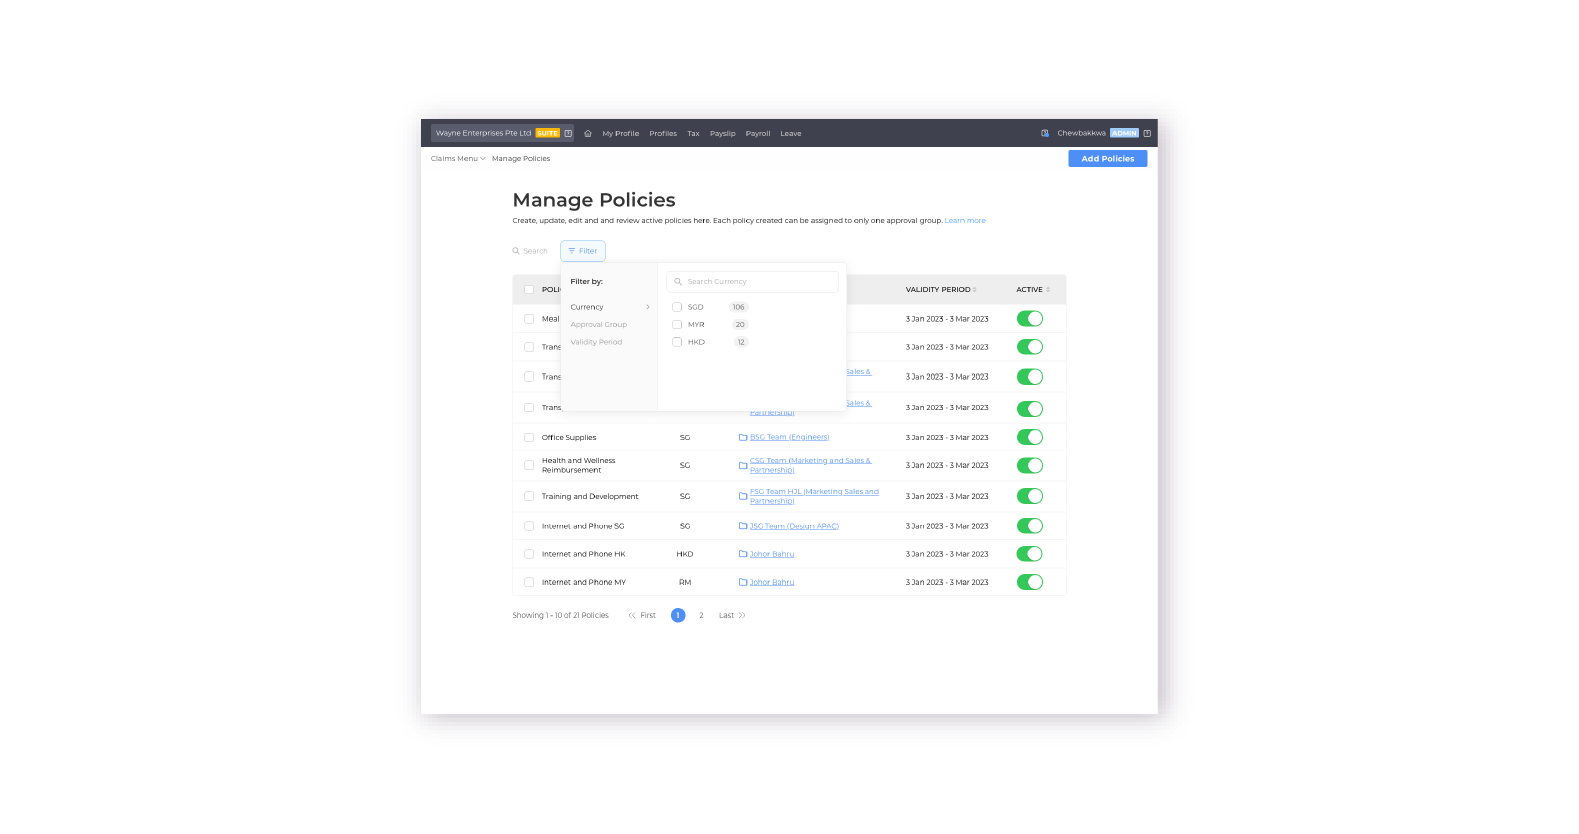Open Johor Bahru link in Internet and Phone MY row
Viewport: 1579px width, 834px height.
coord(772,582)
